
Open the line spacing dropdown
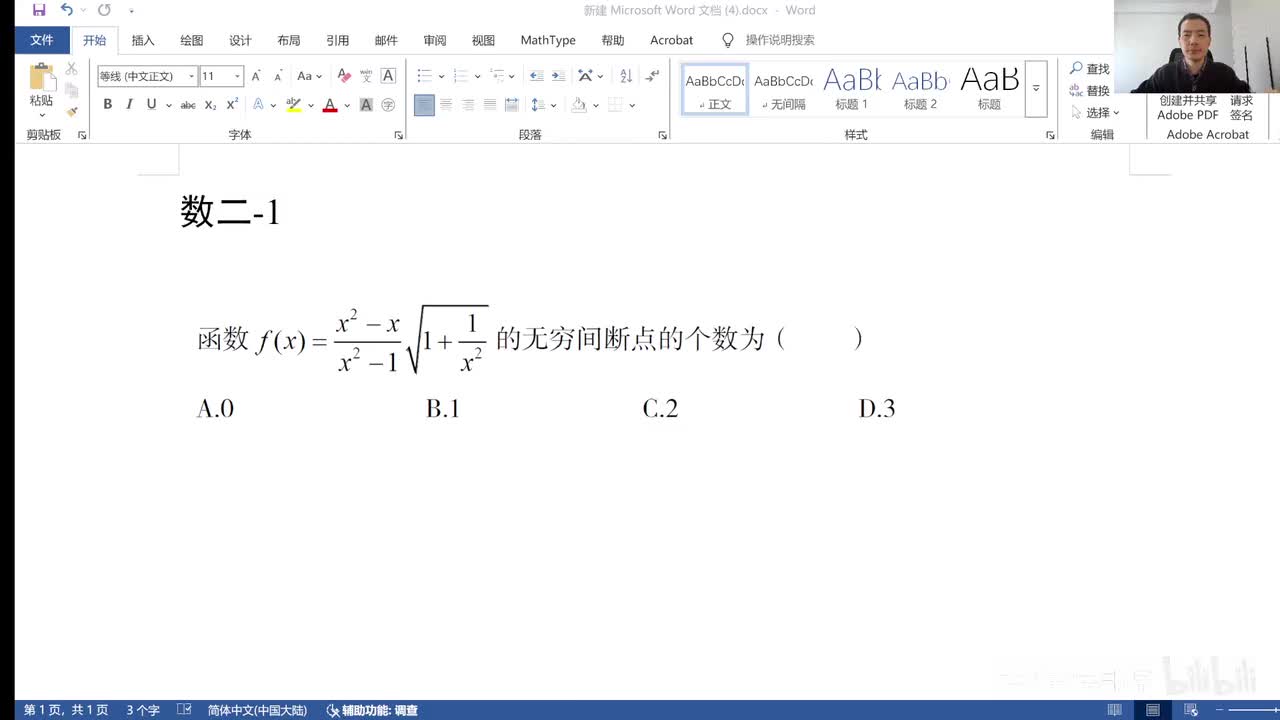coord(543,105)
